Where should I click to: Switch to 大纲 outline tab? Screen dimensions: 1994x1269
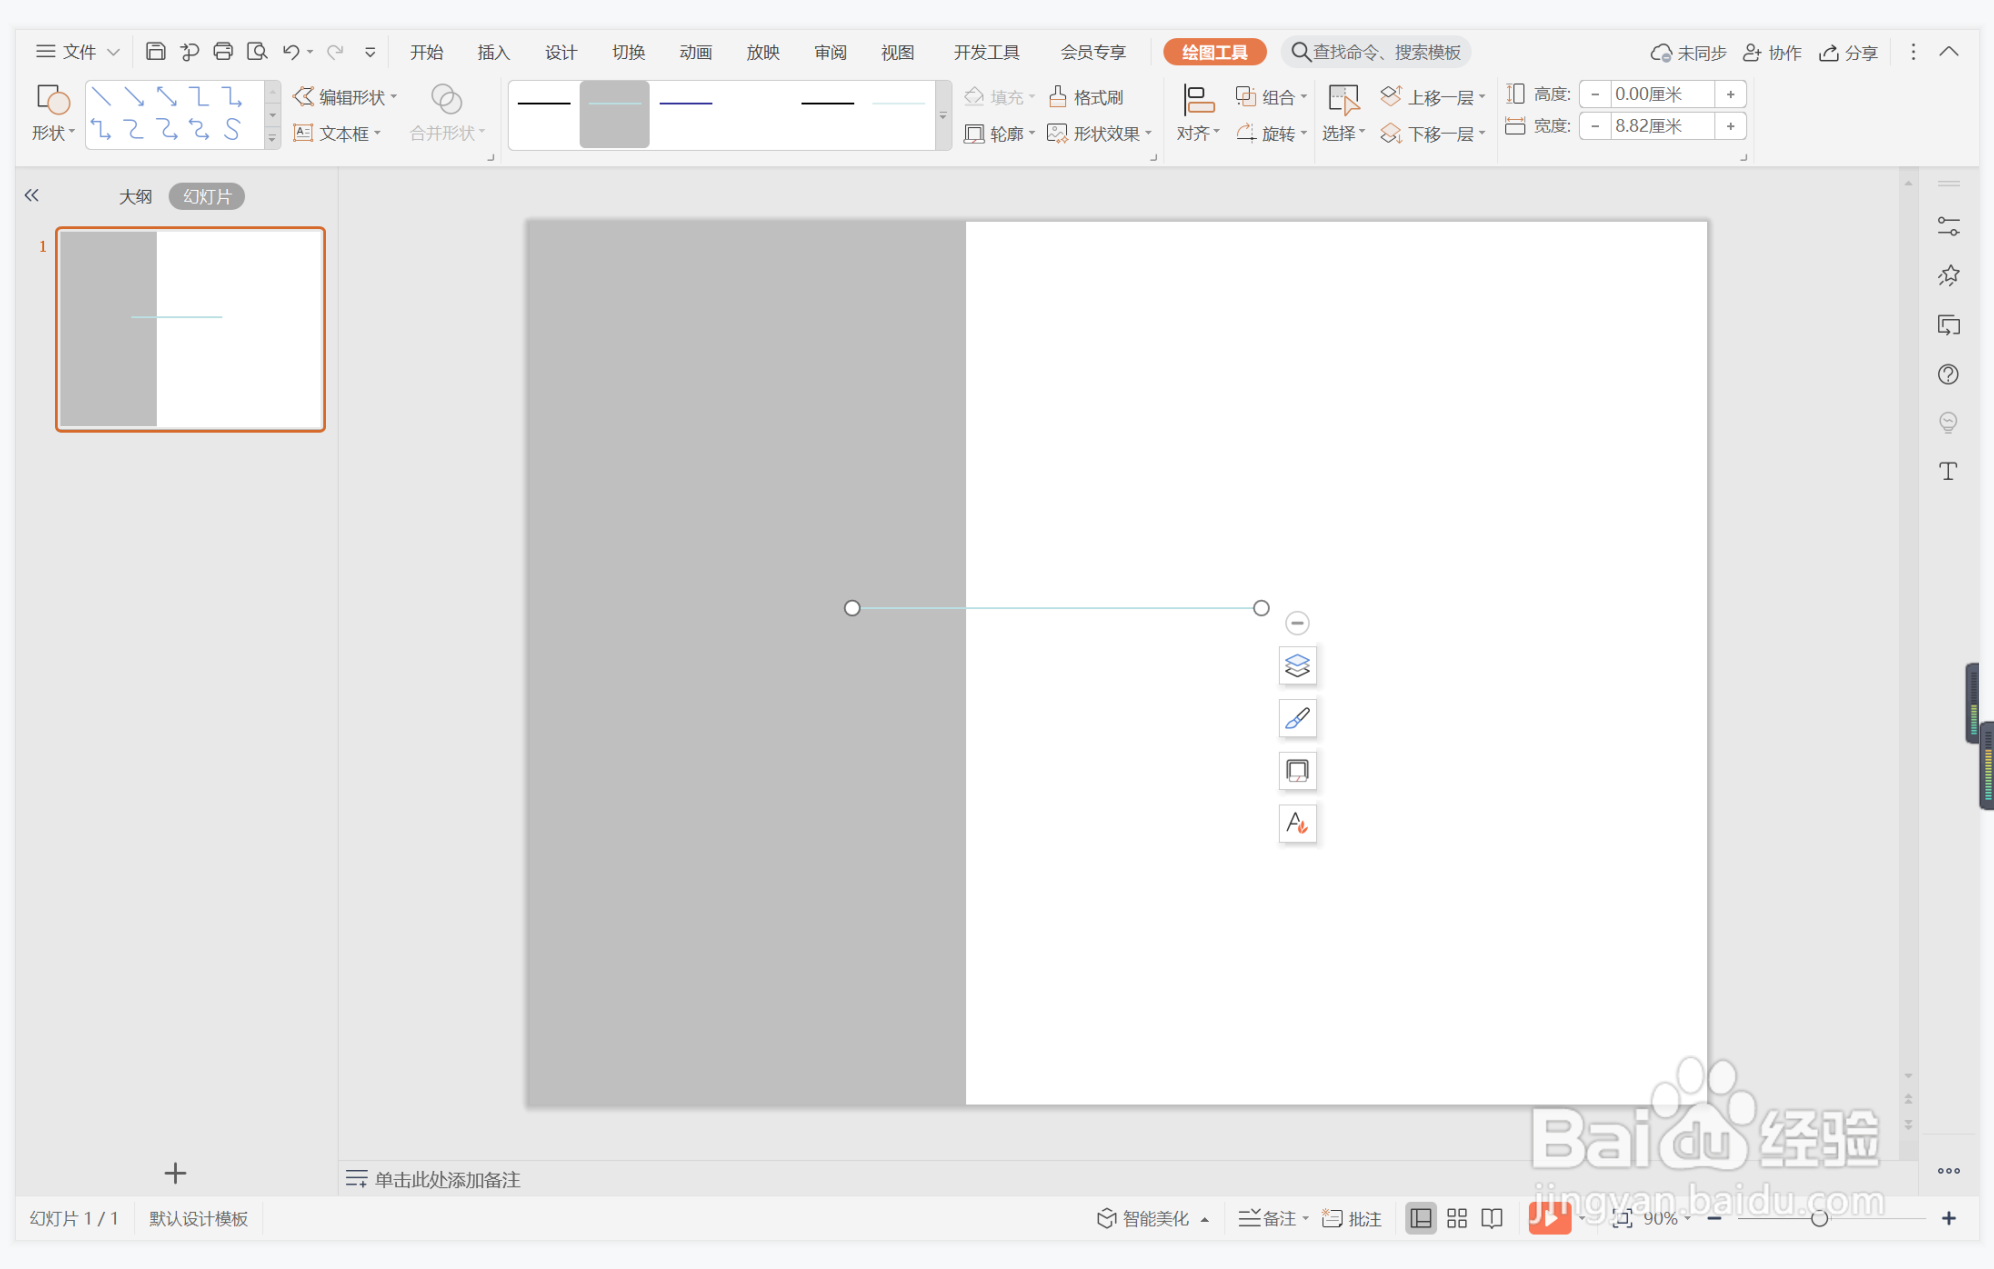click(x=135, y=196)
